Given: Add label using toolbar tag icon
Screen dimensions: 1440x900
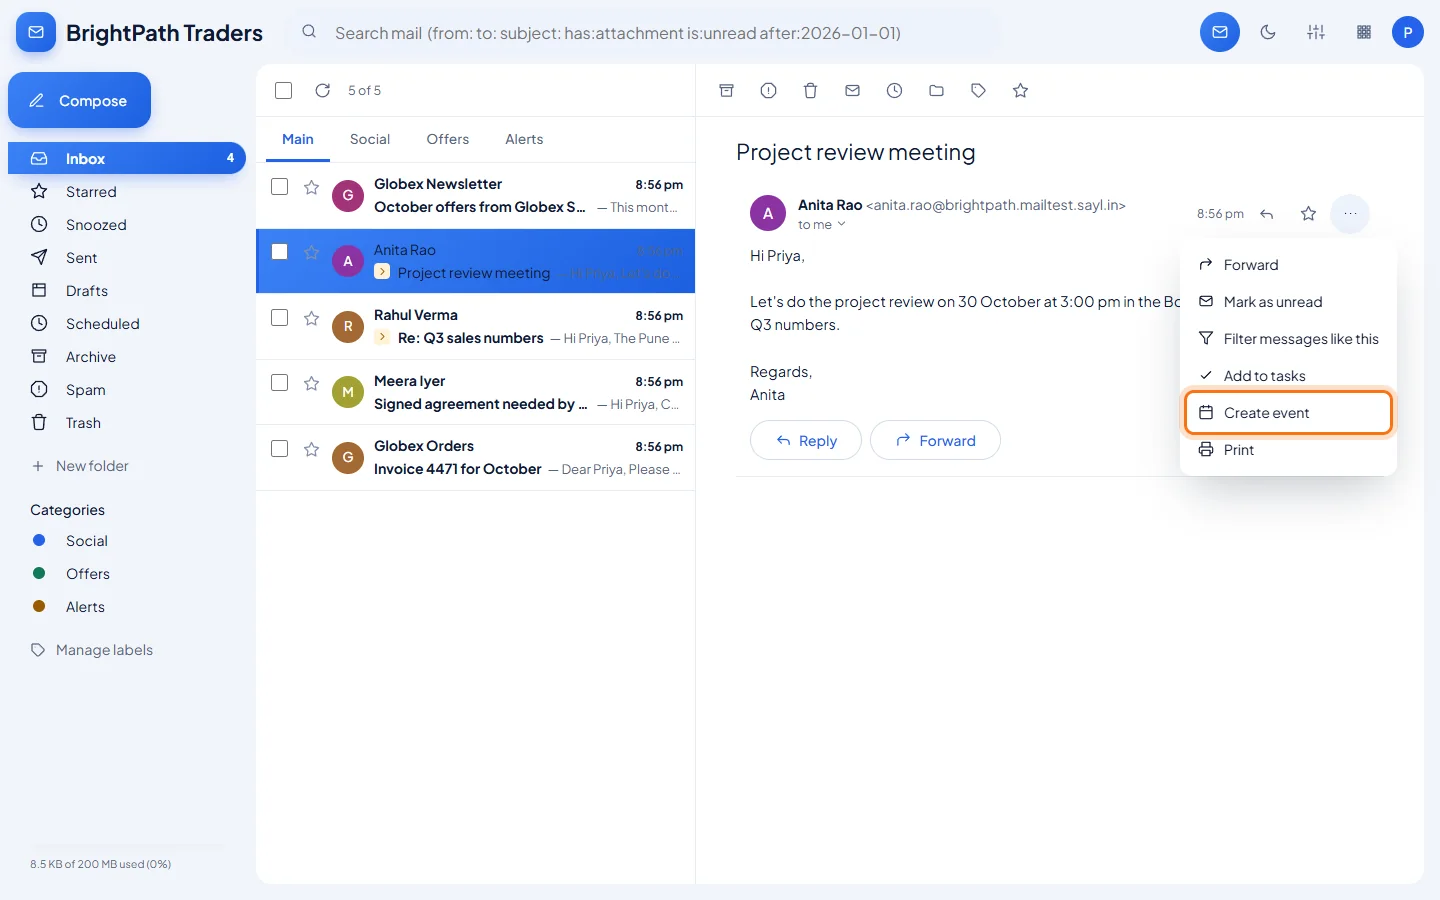Looking at the screenshot, I should (978, 91).
